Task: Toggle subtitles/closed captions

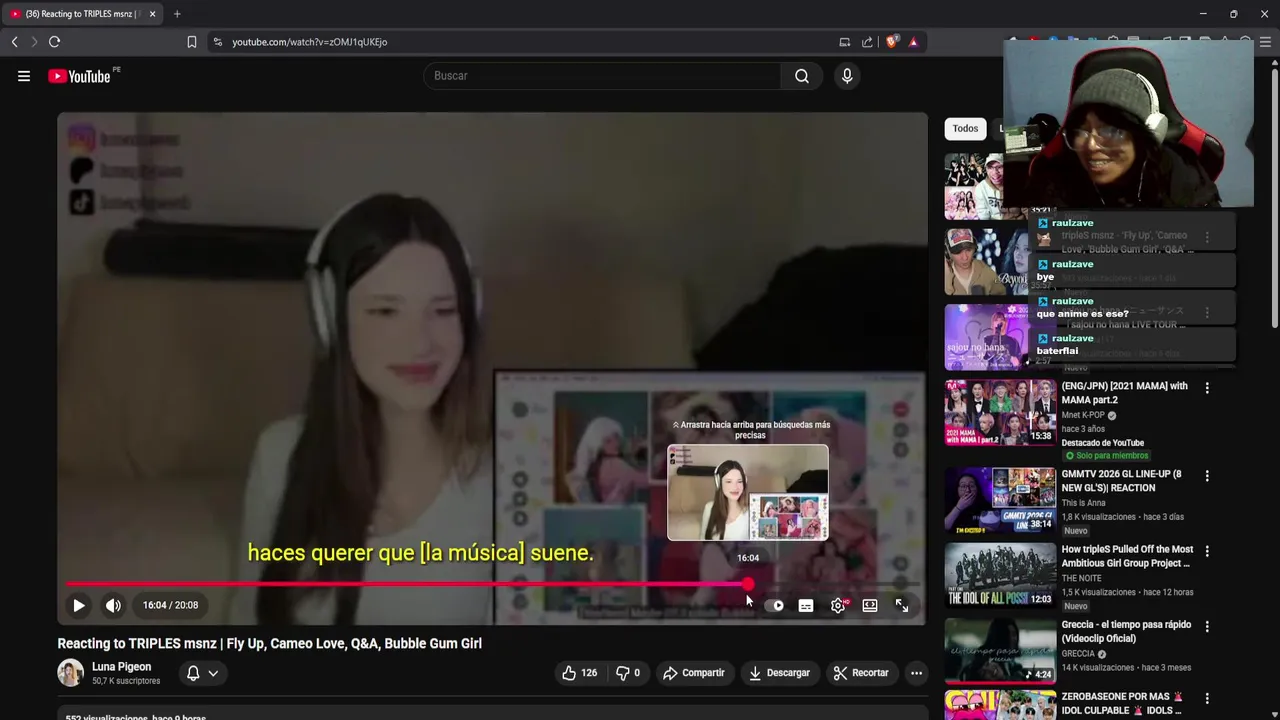Action: 806,605
